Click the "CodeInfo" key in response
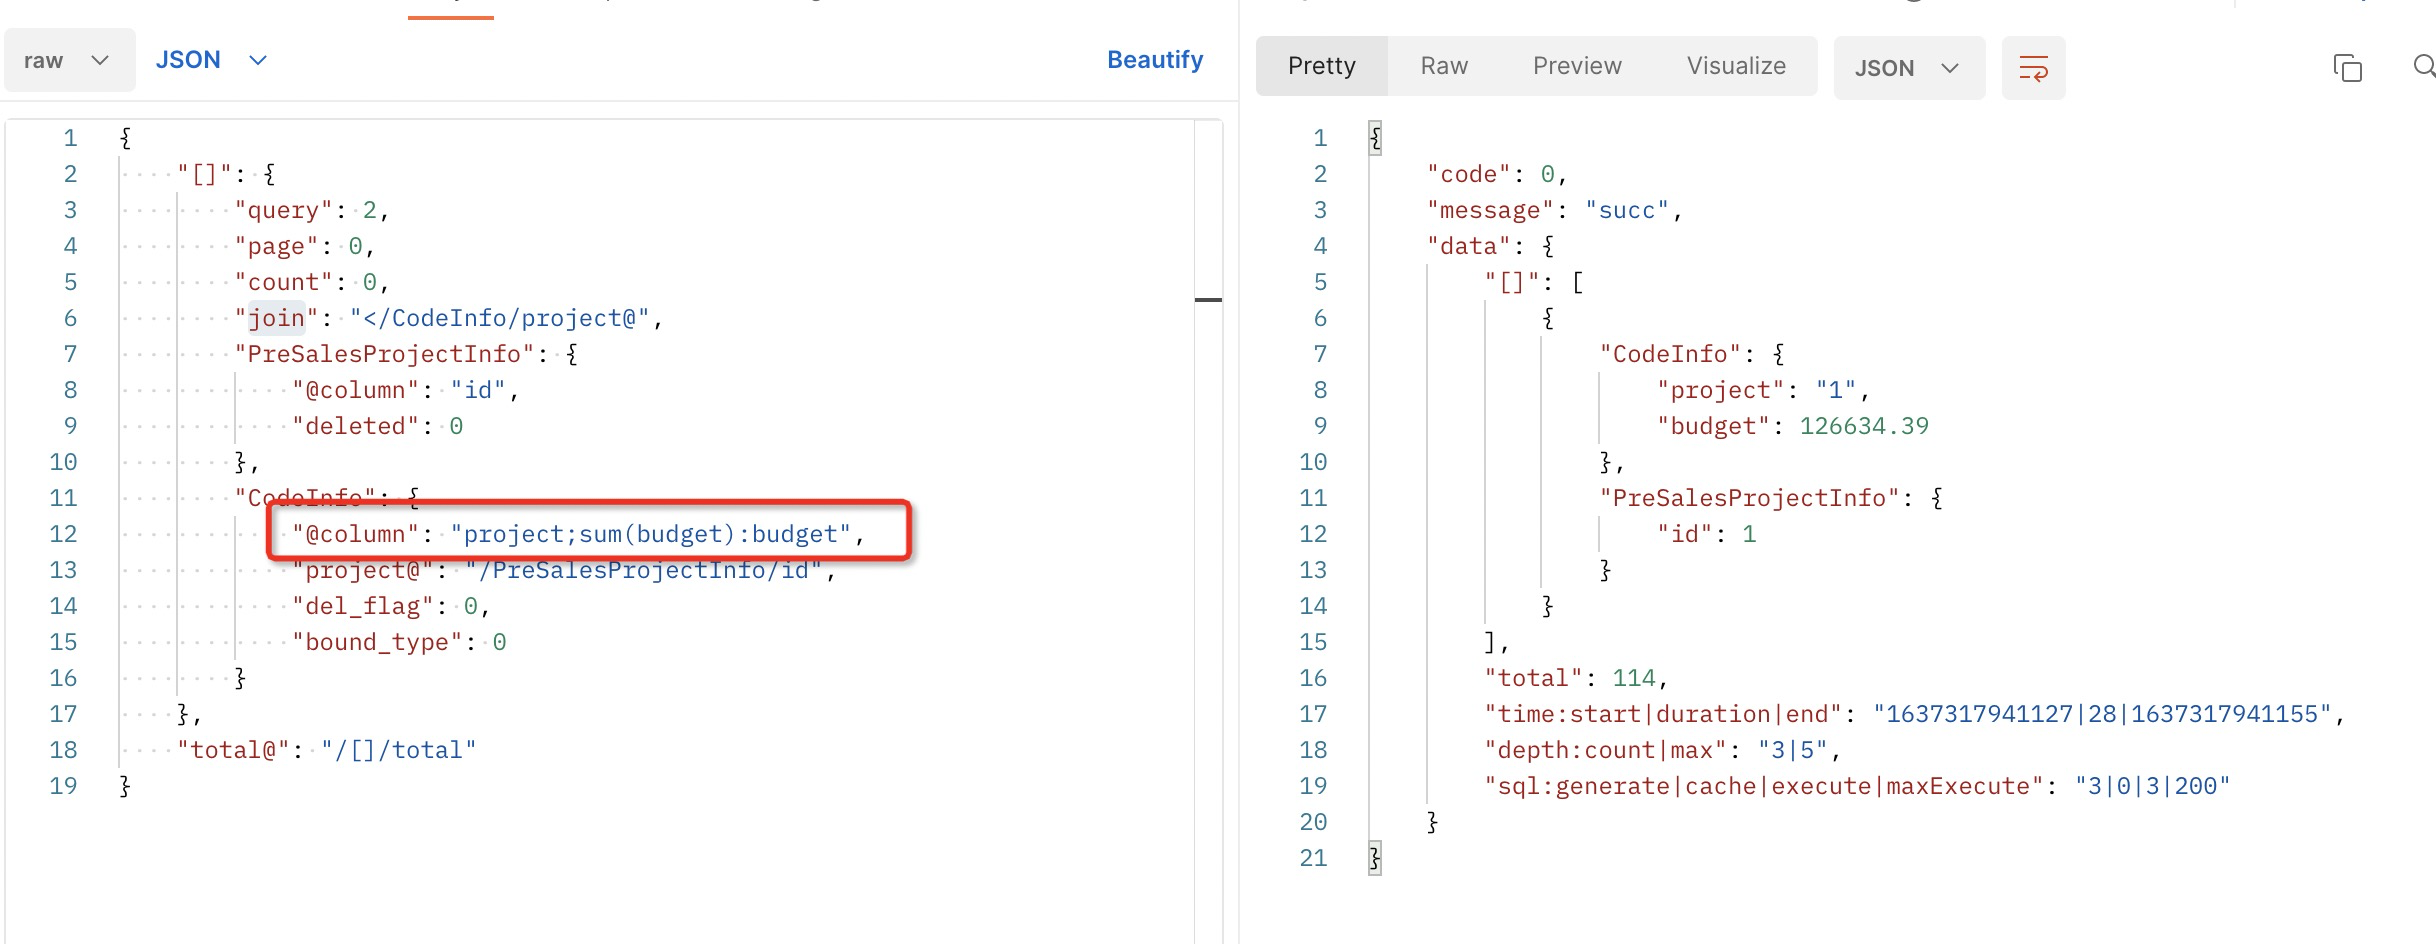The width and height of the screenshot is (2436, 944). [x=1670, y=354]
